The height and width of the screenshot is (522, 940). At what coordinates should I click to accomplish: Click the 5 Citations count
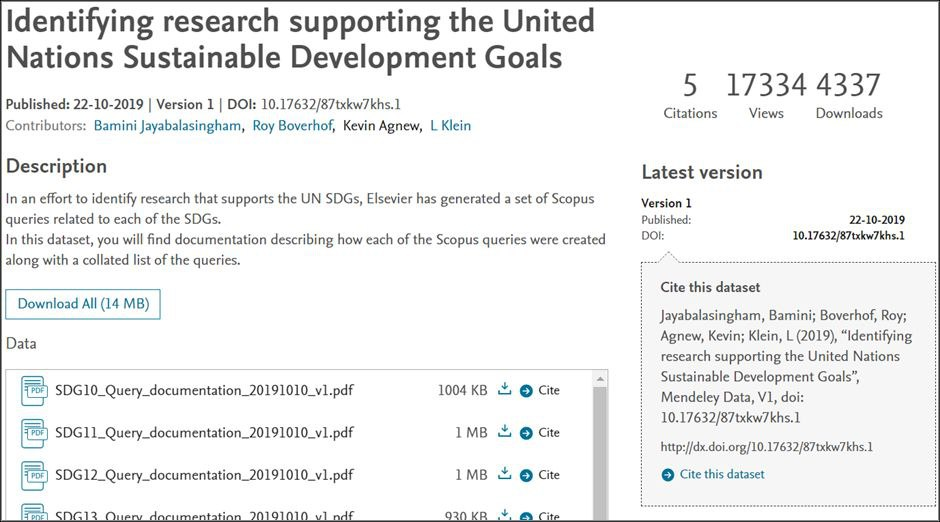coord(690,86)
